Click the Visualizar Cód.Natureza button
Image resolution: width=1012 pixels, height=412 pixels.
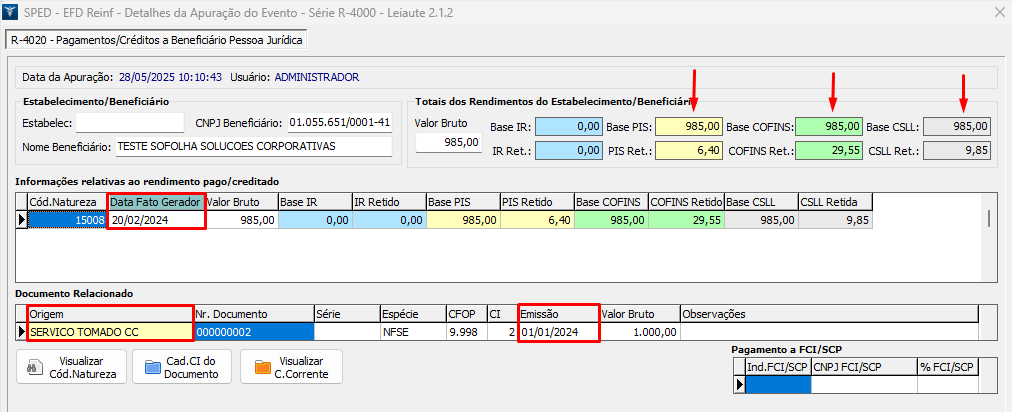pos(72,366)
